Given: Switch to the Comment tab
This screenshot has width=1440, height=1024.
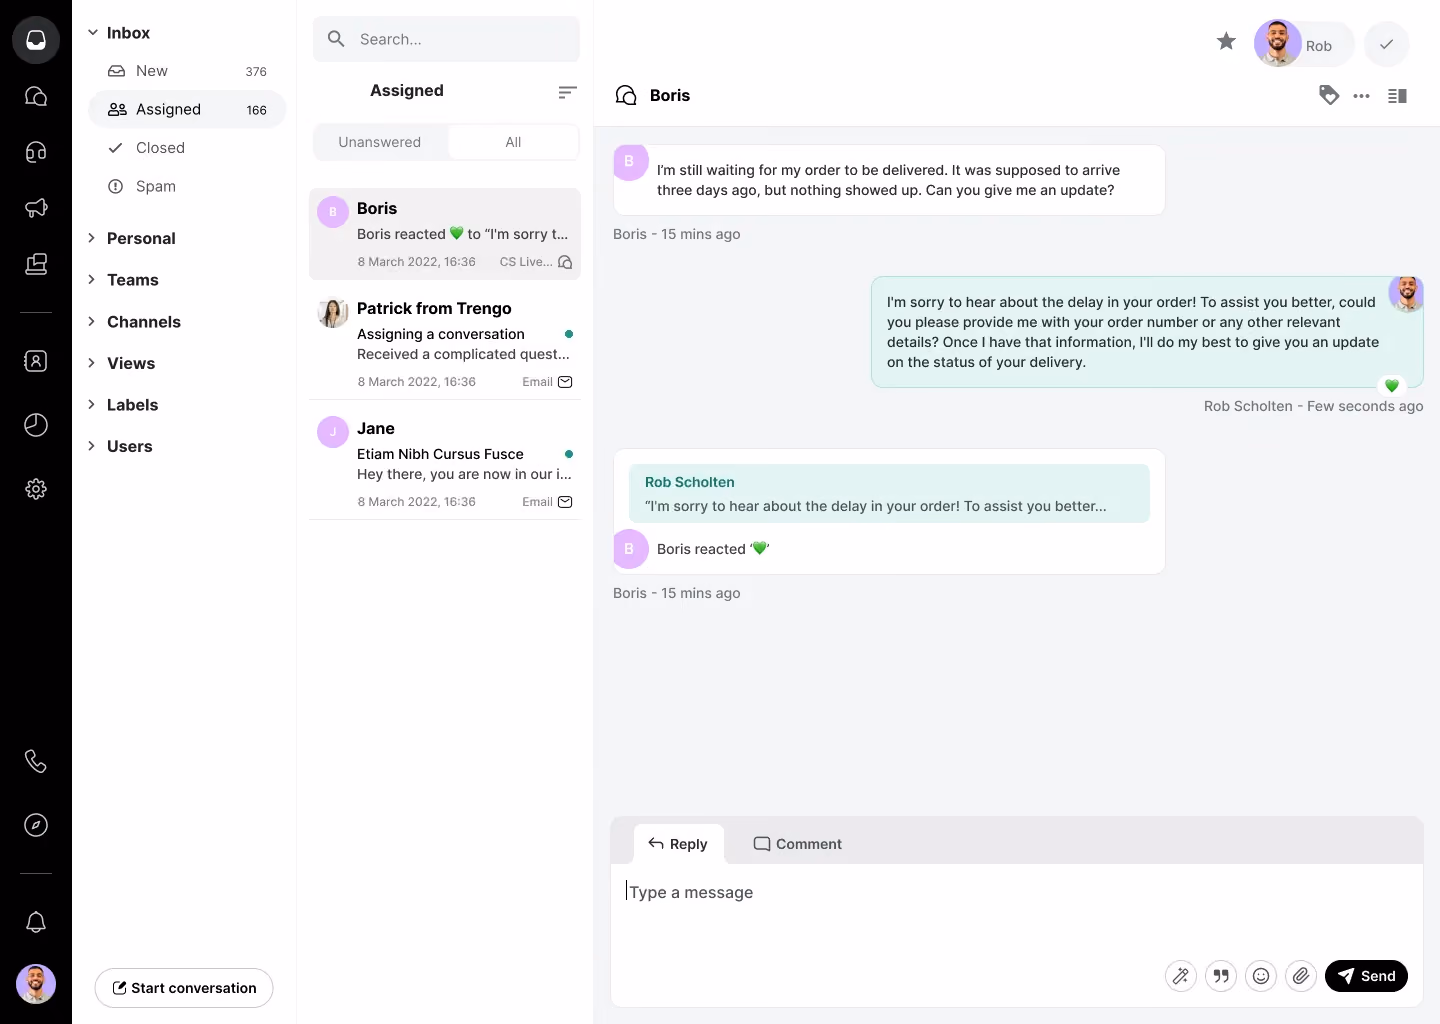Looking at the screenshot, I should coord(798,844).
